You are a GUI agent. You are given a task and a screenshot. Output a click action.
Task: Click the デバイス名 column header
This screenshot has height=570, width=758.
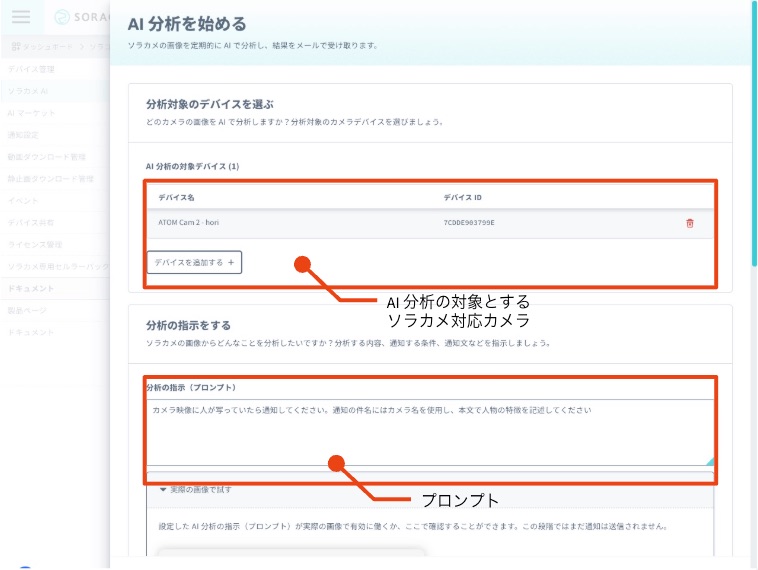tap(176, 197)
